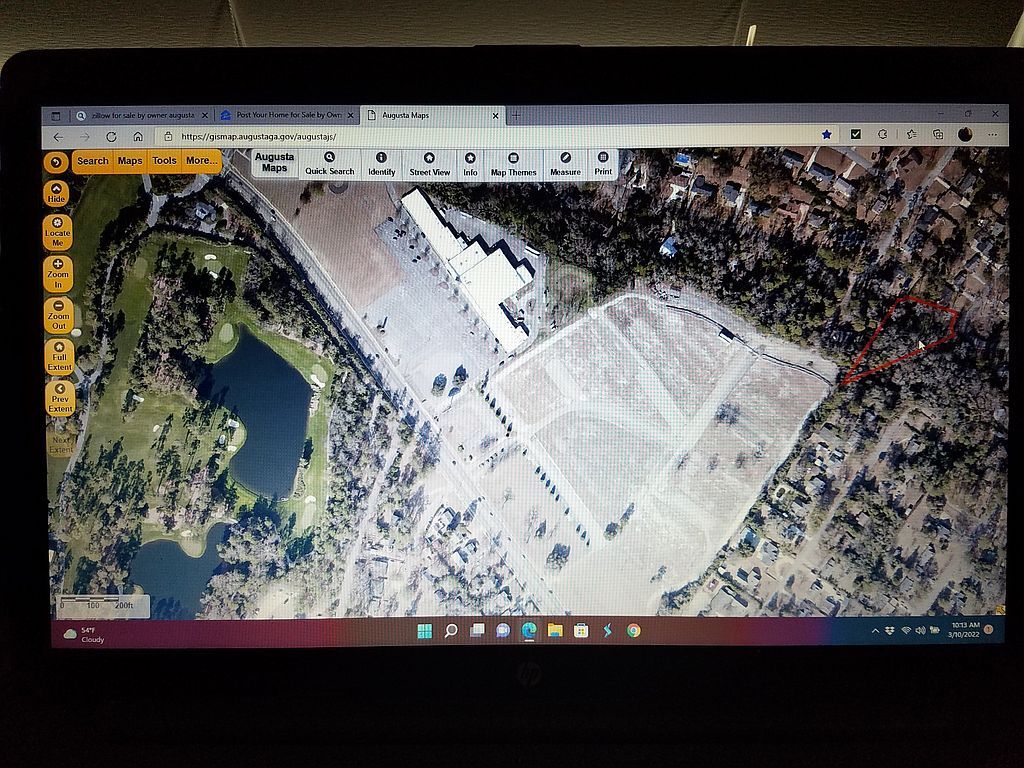Open the Maps menu in the orange bar
The image size is (1024, 768).
click(130, 161)
